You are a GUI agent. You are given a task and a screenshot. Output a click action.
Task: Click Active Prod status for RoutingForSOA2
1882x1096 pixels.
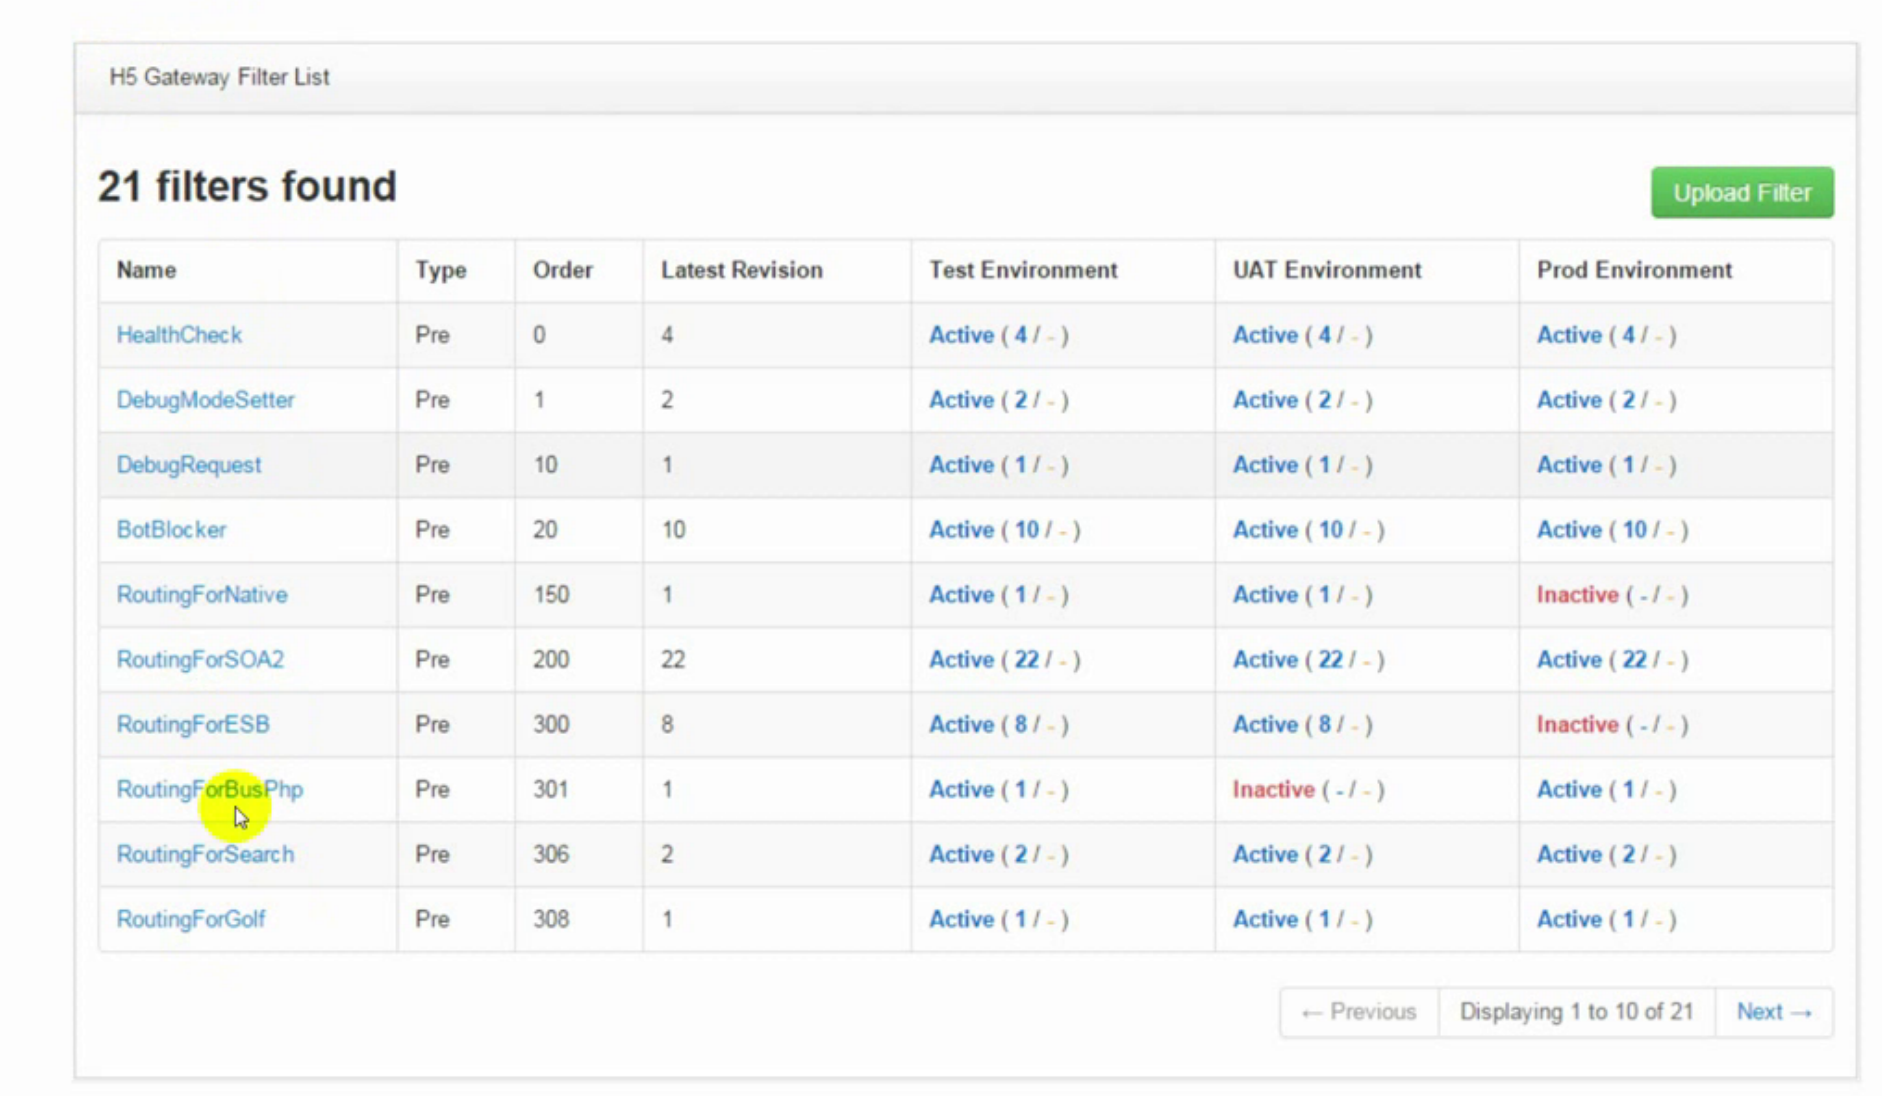click(x=1569, y=660)
